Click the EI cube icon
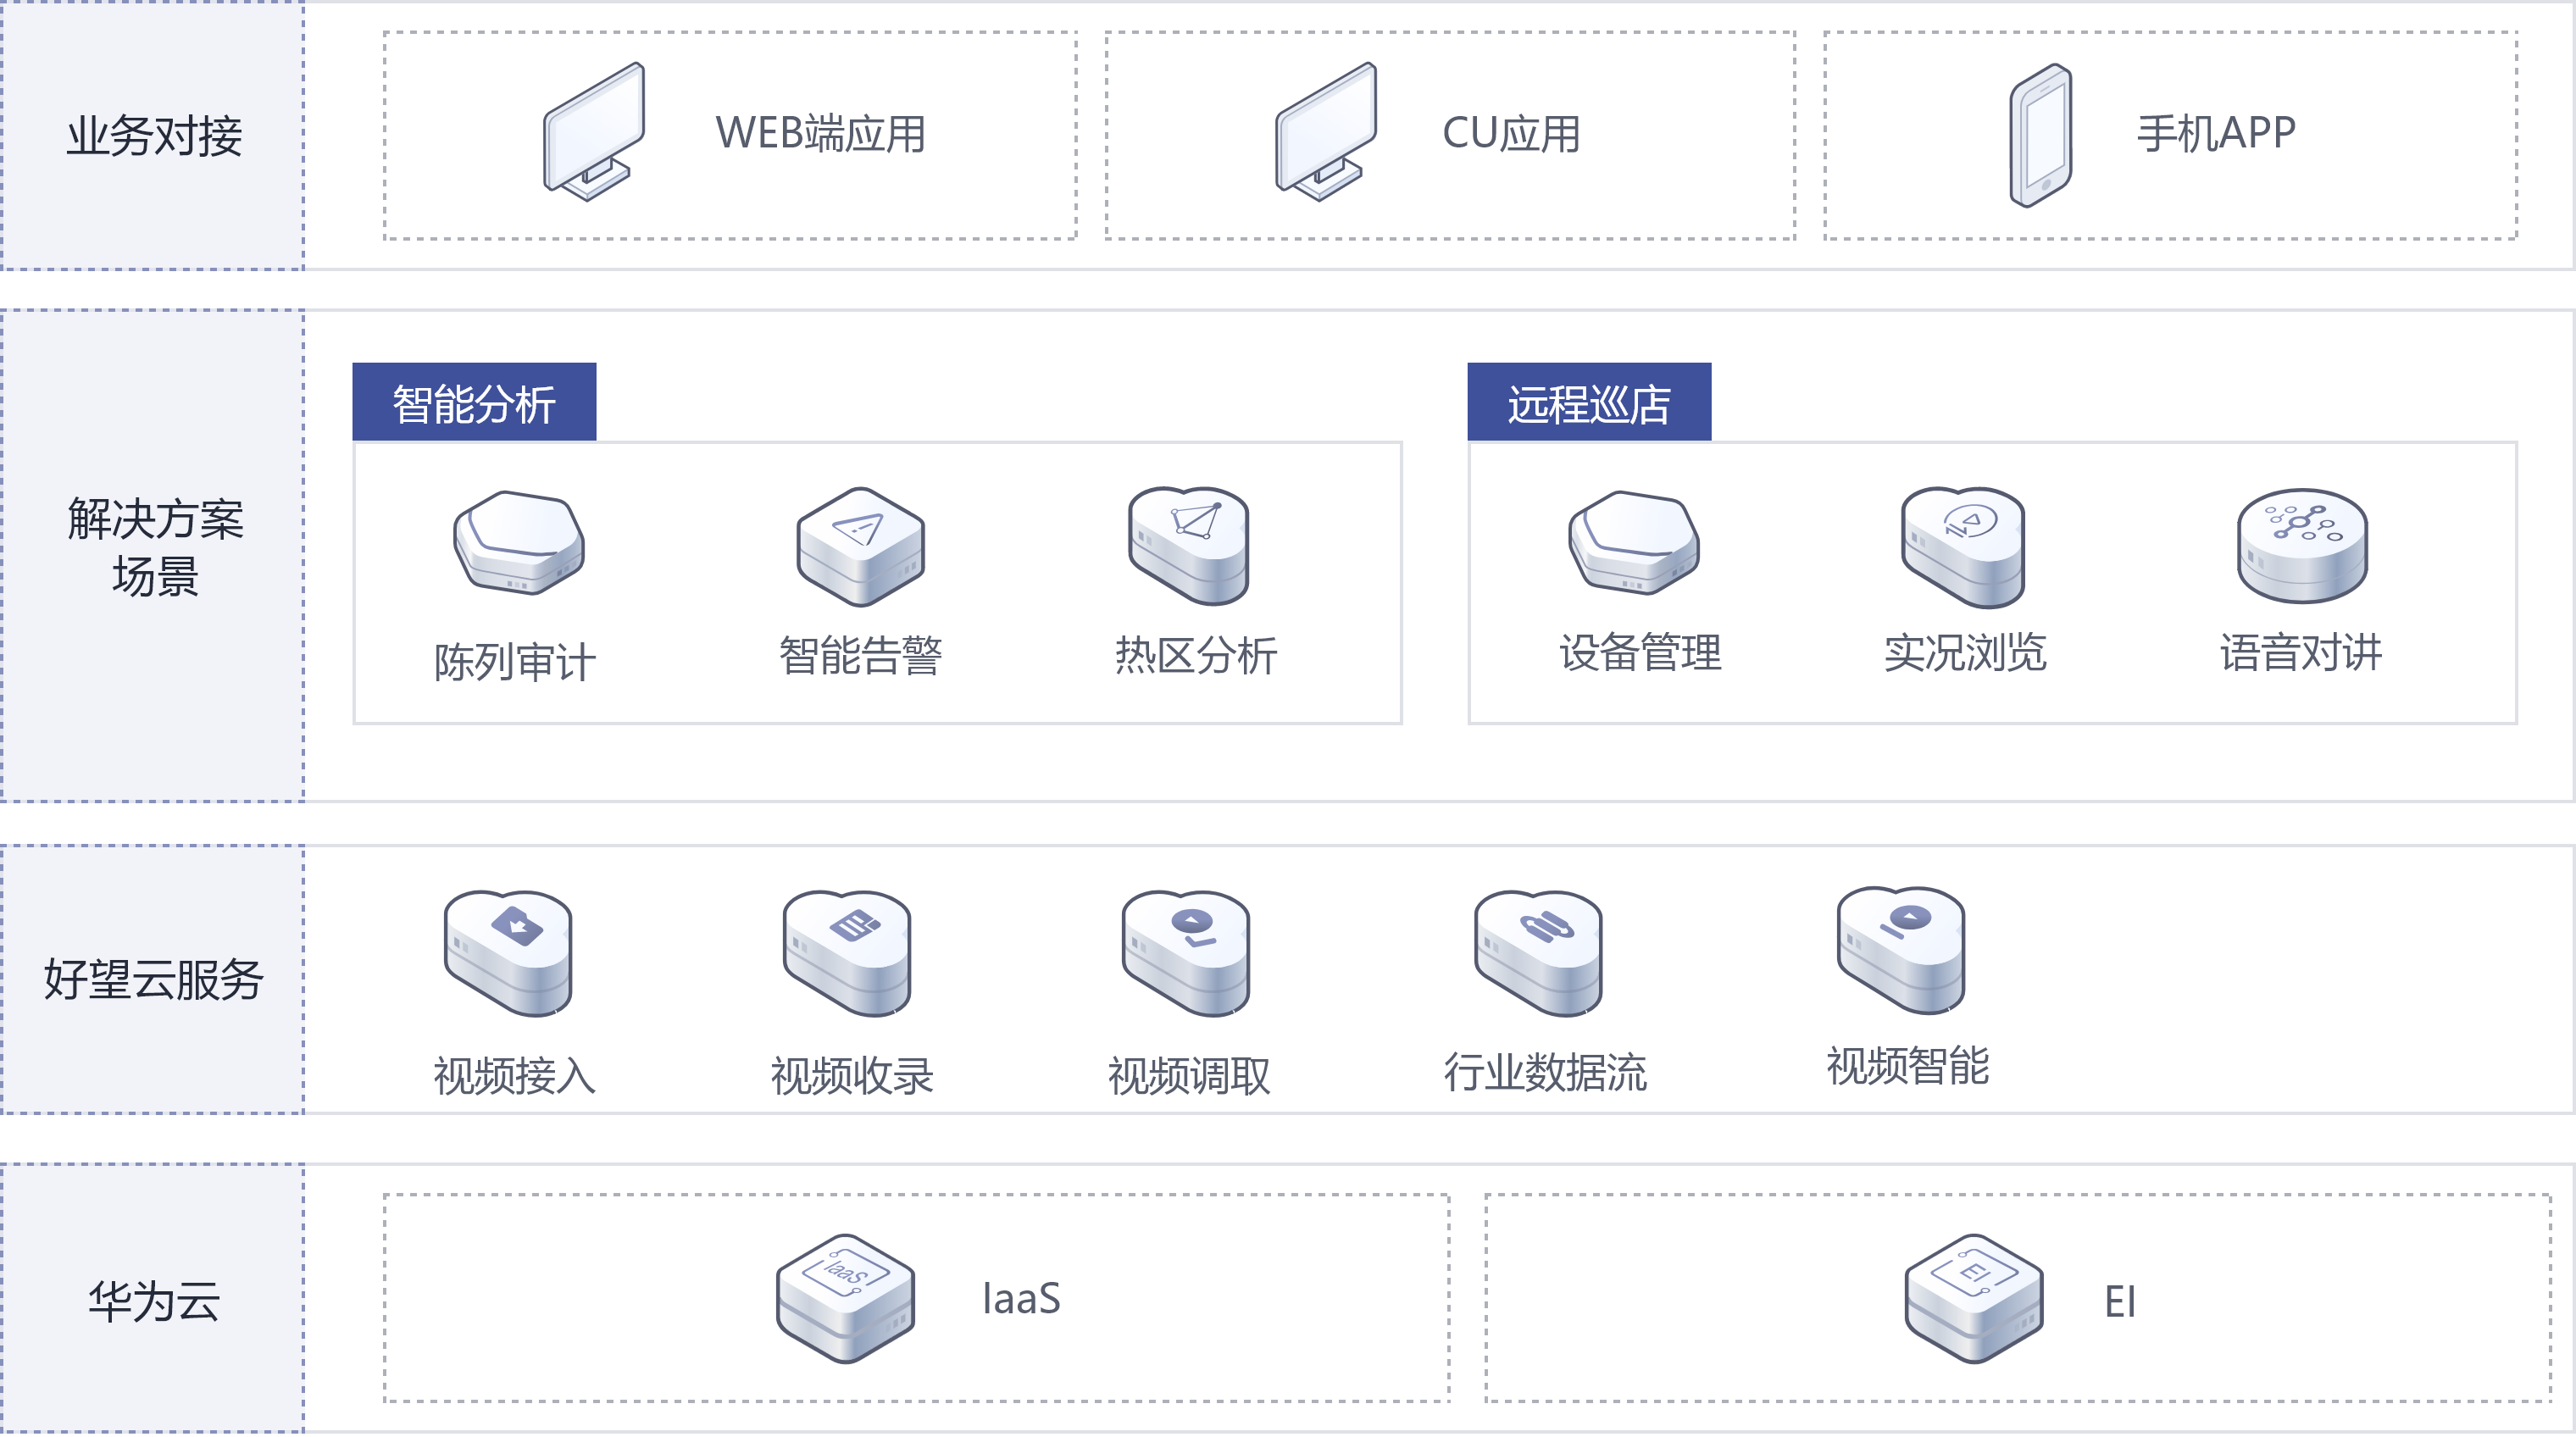This screenshot has height=1437, width=2576. pyautogui.click(x=1974, y=1297)
